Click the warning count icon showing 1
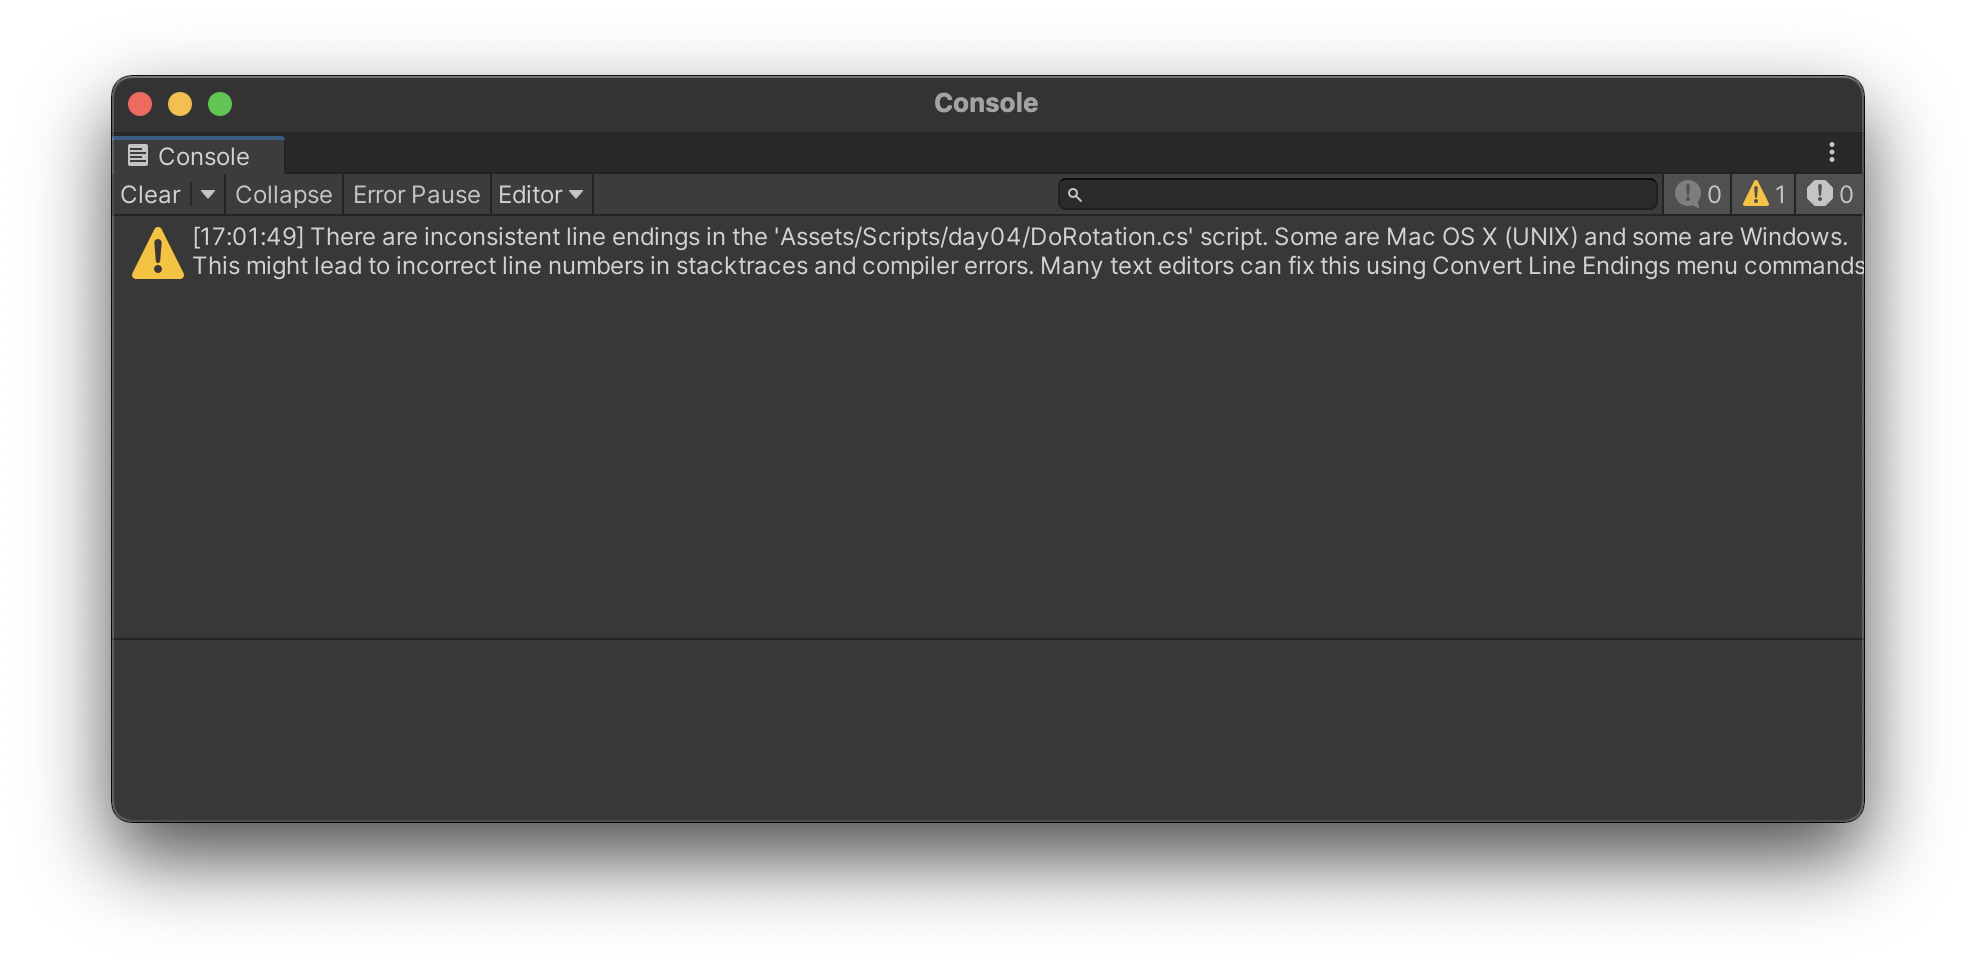Viewport: 1976px width, 970px height. [x=1762, y=194]
